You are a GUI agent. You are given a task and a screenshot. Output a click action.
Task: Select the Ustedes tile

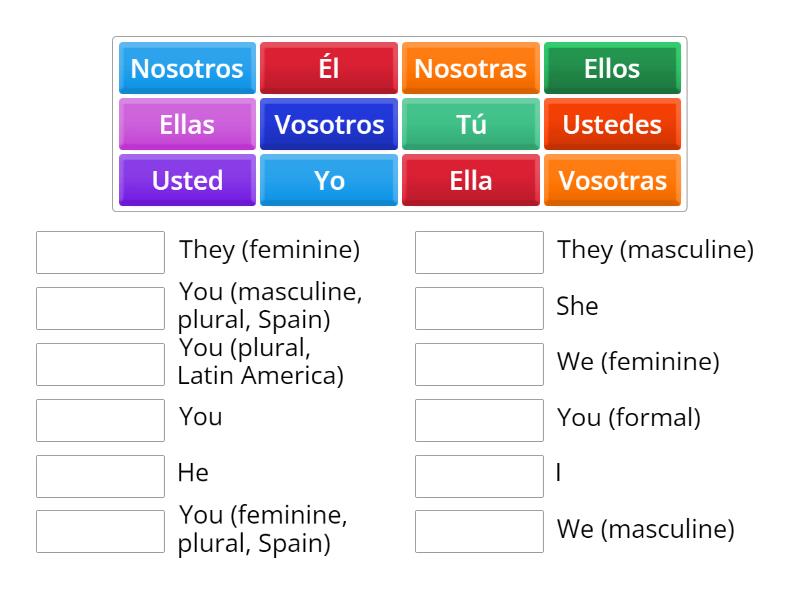click(612, 124)
